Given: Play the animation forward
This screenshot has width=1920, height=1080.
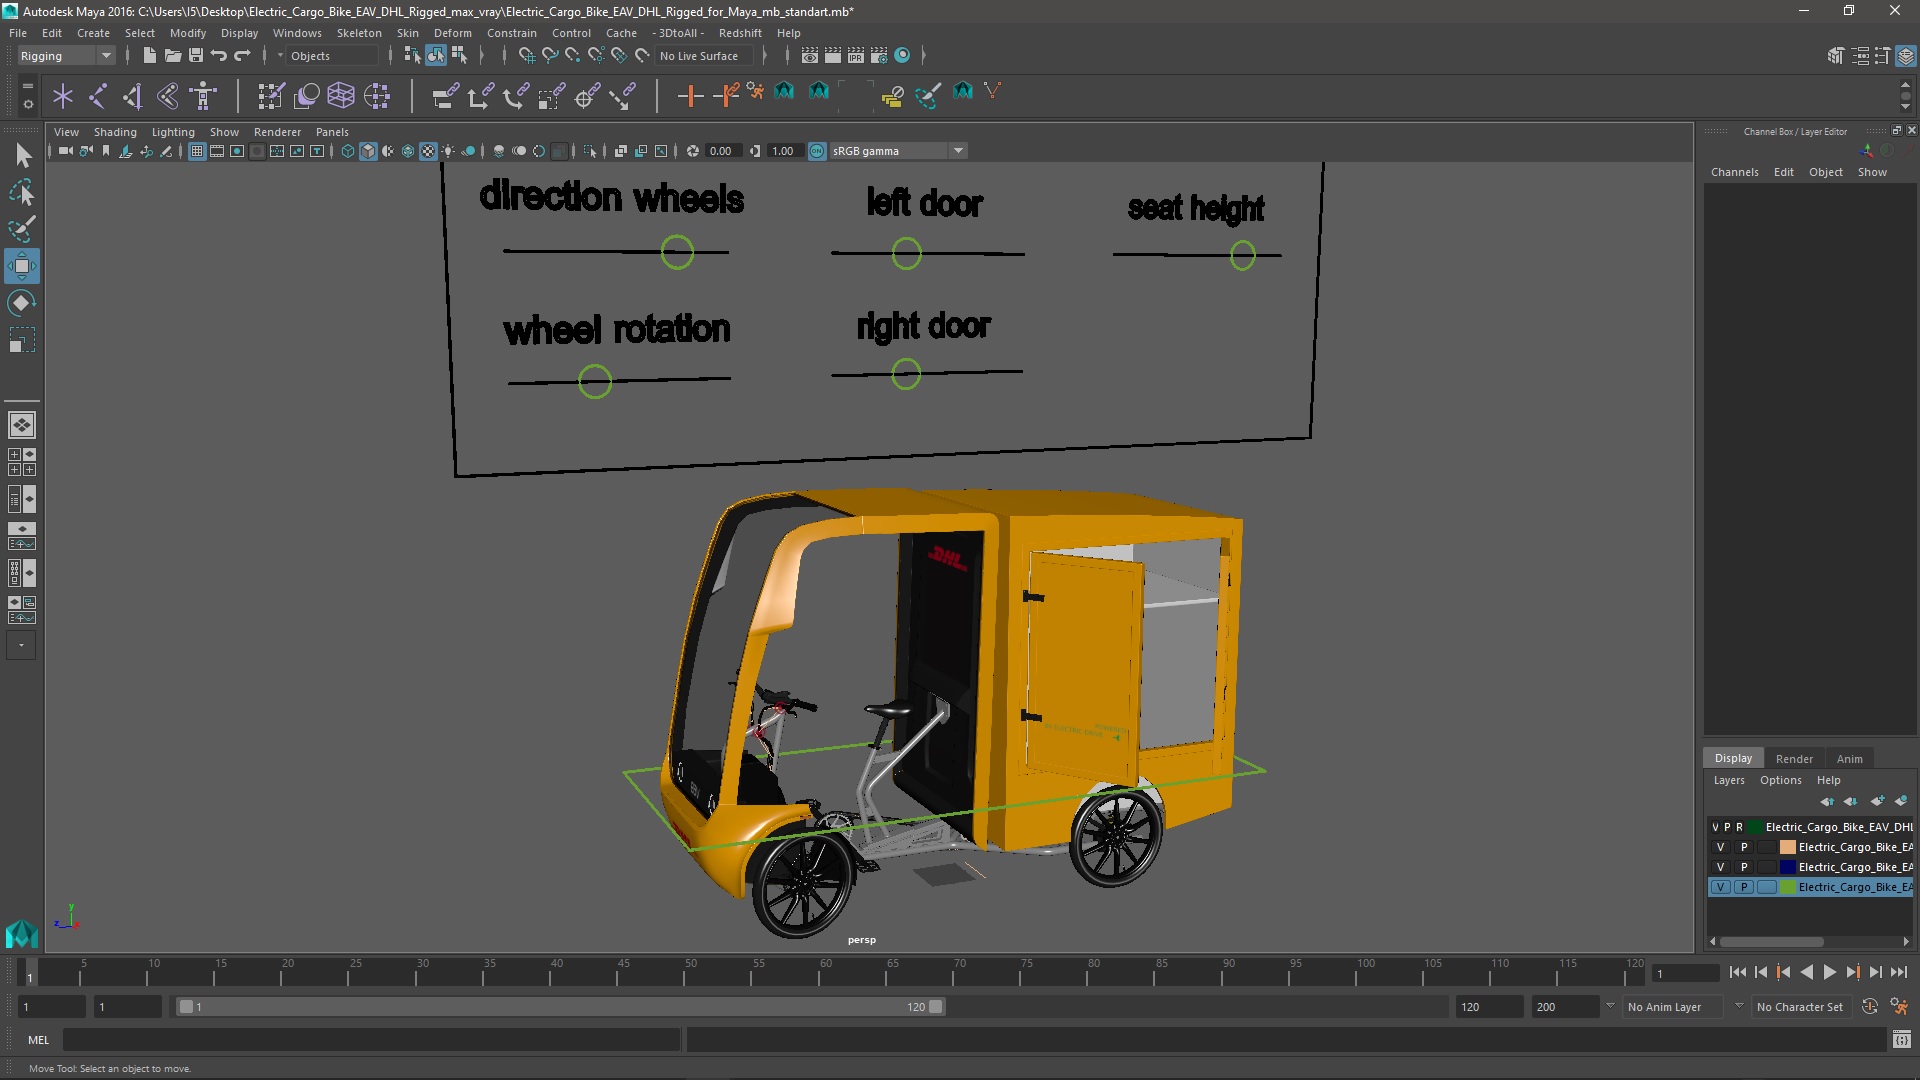Looking at the screenshot, I should pyautogui.click(x=1829, y=972).
